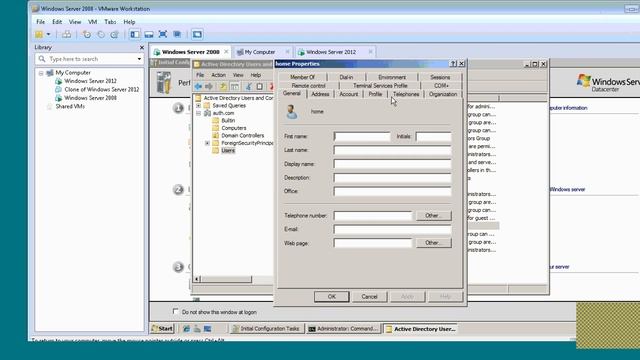The image size is (640, 360).
Task: Switch to the Terminal Services Profile tab
Action: pyautogui.click(x=380, y=86)
